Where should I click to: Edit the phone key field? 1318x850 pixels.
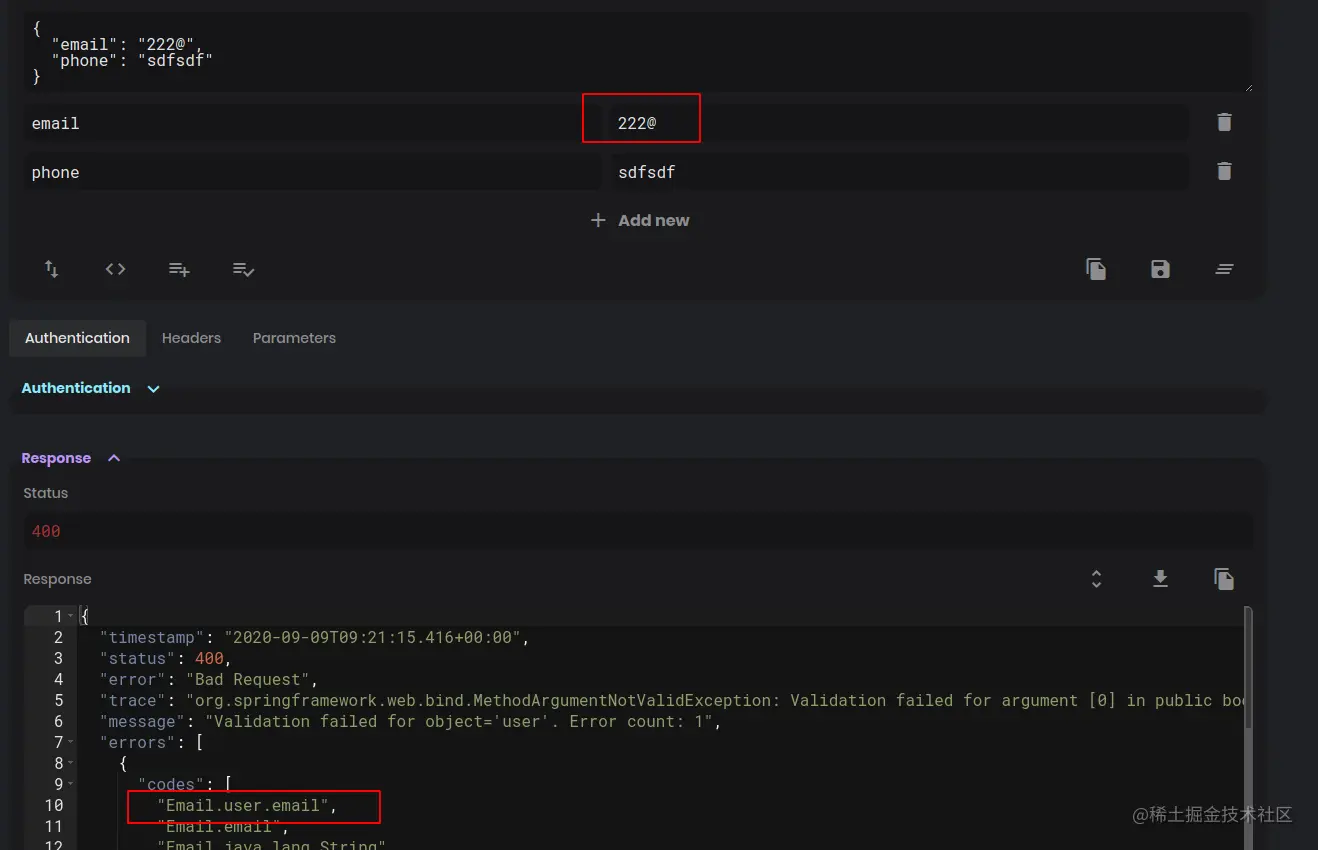pyautogui.click(x=311, y=172)
